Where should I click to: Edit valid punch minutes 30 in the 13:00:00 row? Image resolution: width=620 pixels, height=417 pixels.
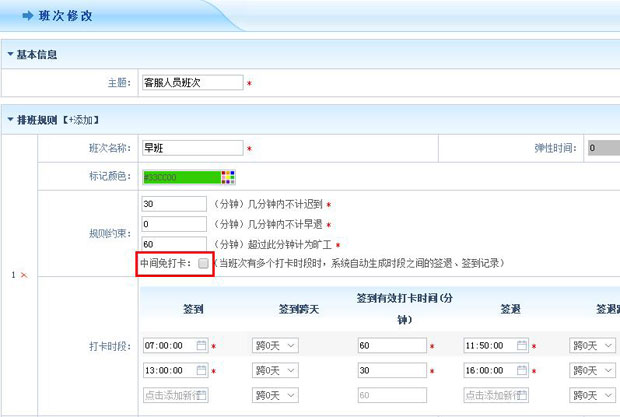(392, 370)
